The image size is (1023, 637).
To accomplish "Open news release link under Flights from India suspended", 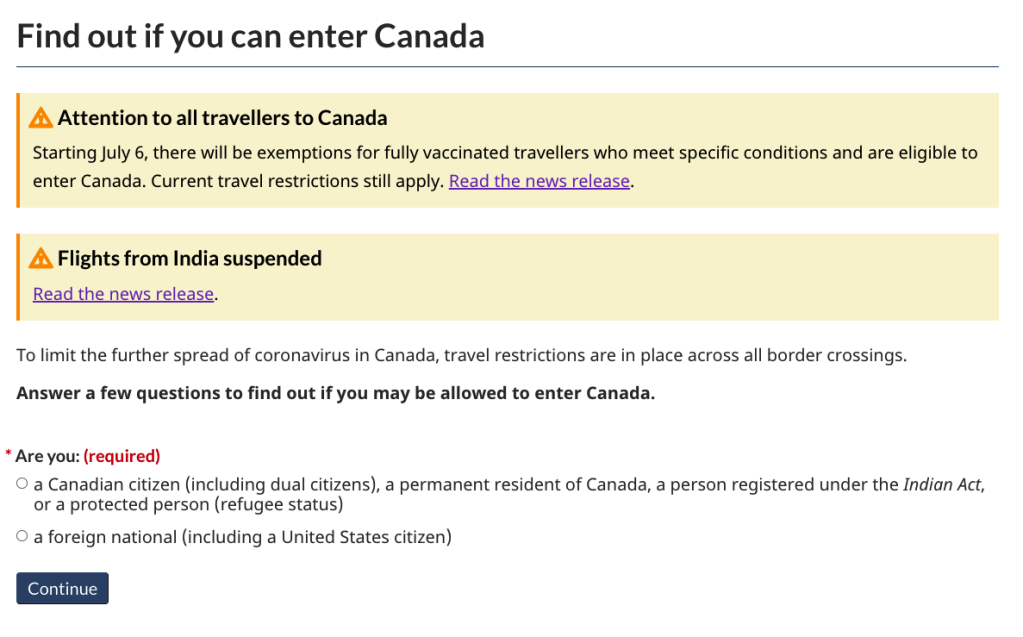I will (123, 294).
